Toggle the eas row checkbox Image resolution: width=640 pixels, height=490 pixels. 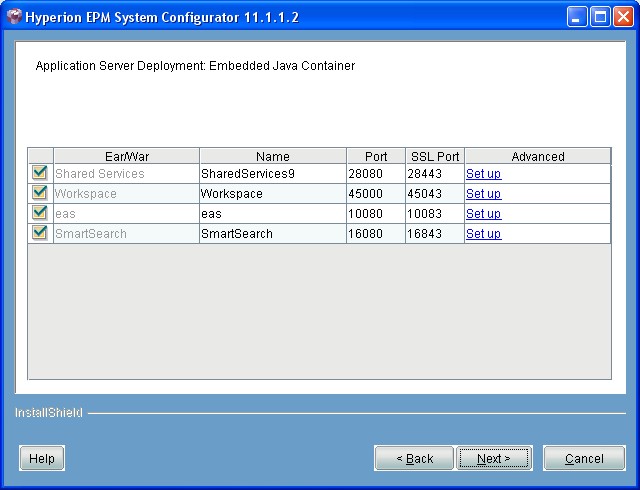(40, 213)
